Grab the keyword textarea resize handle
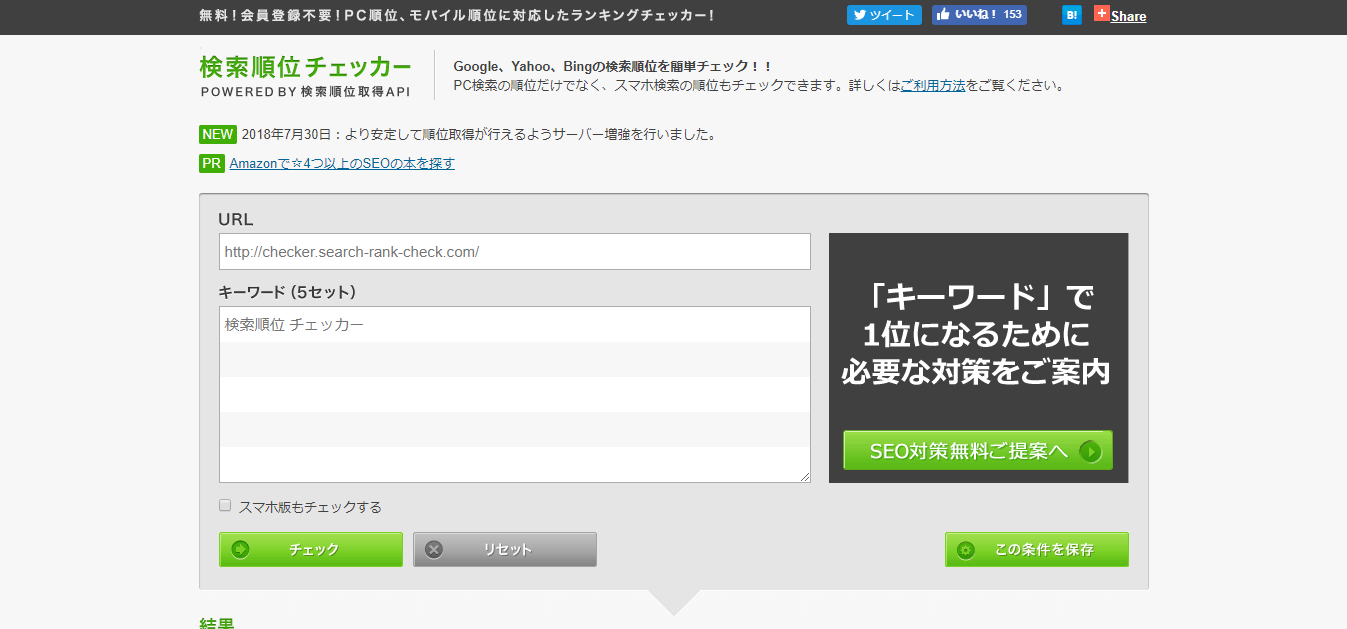This screenshot has height=629, width=1347. point(805,478)
